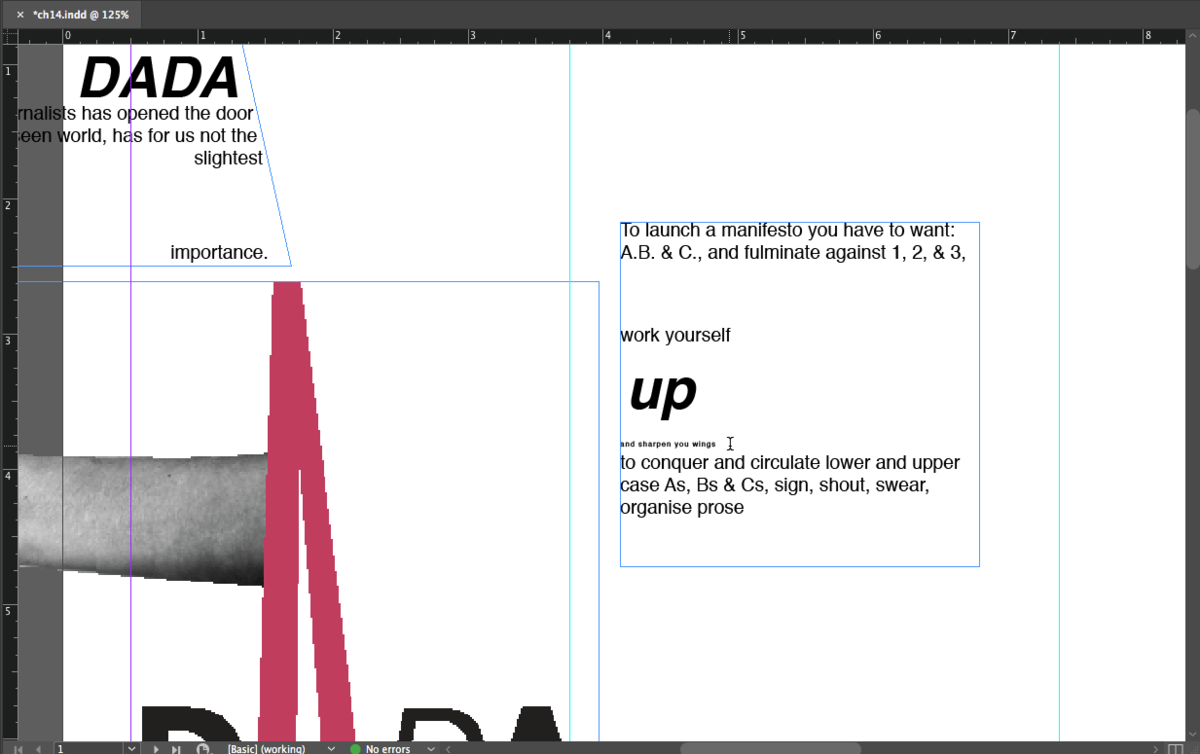Open the page number dropdown
The height and width of the screenshot is (754, 1200).
[x=131, y=748]
